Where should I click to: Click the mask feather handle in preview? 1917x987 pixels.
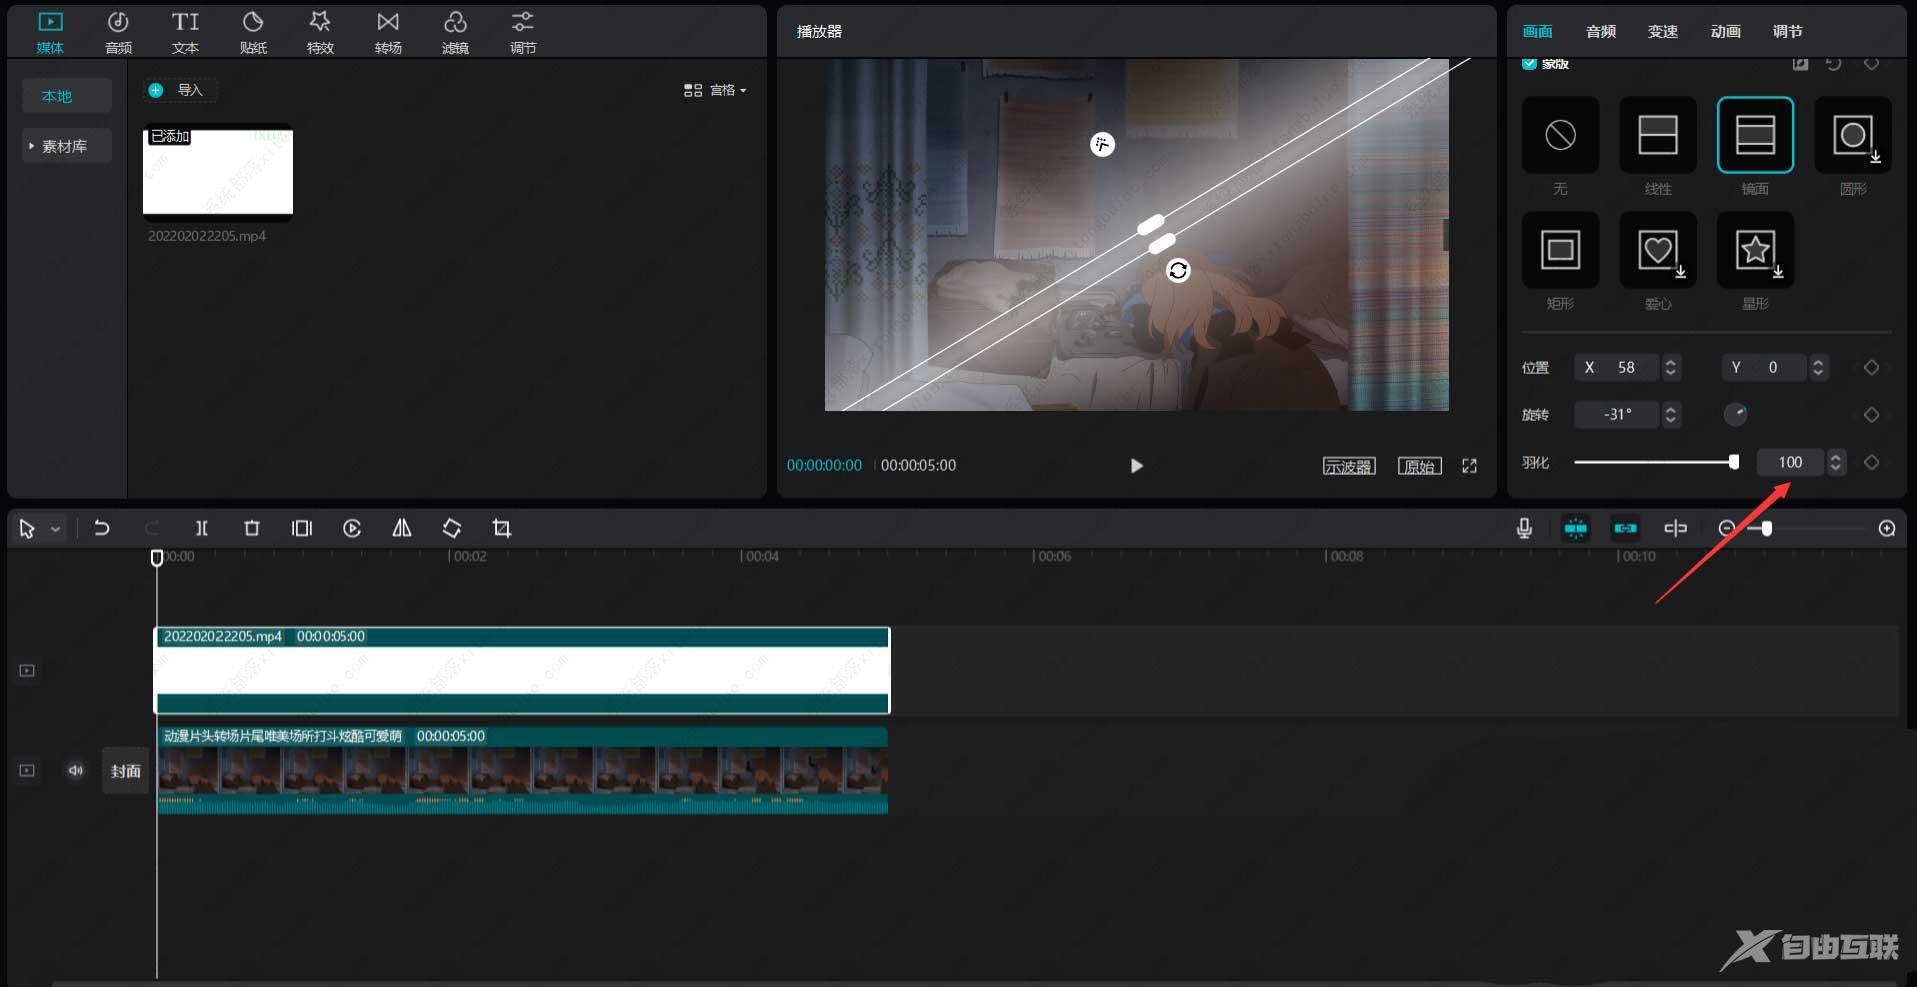[x=1102, y=145]
